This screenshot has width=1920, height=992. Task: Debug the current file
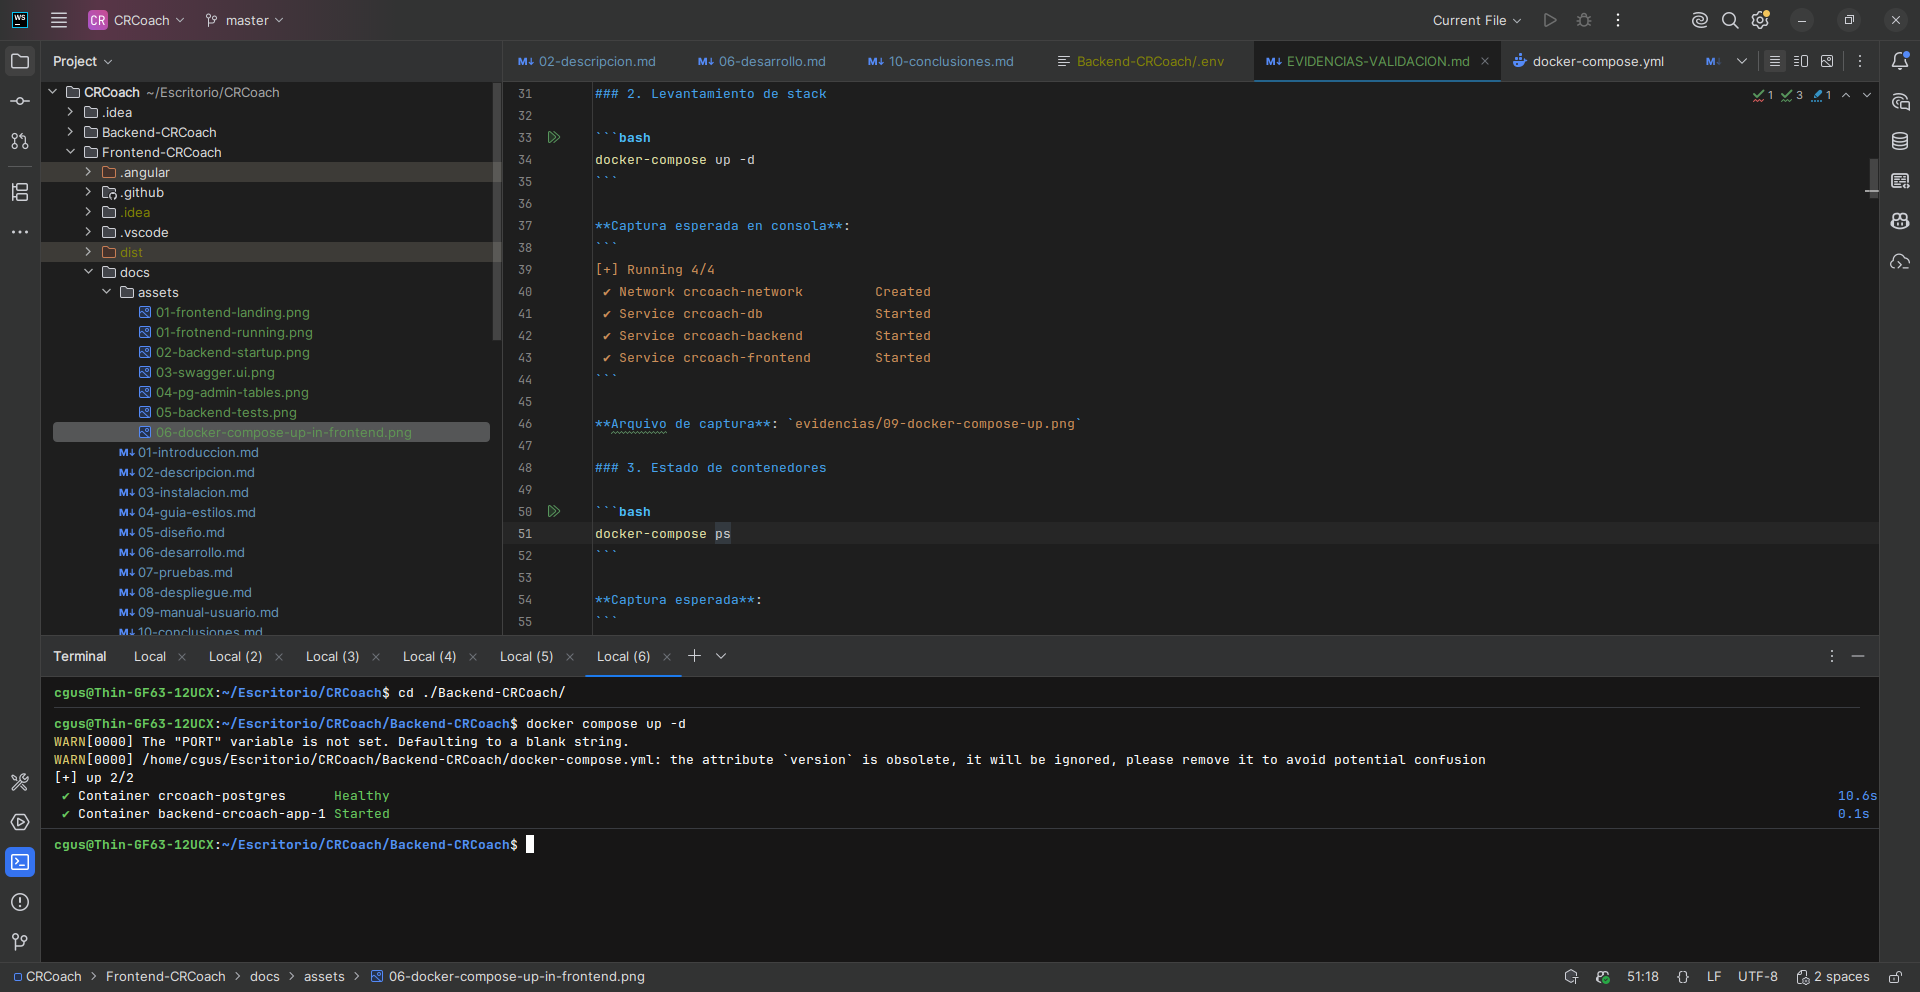pyautogui.click(x=1584, y=20)
